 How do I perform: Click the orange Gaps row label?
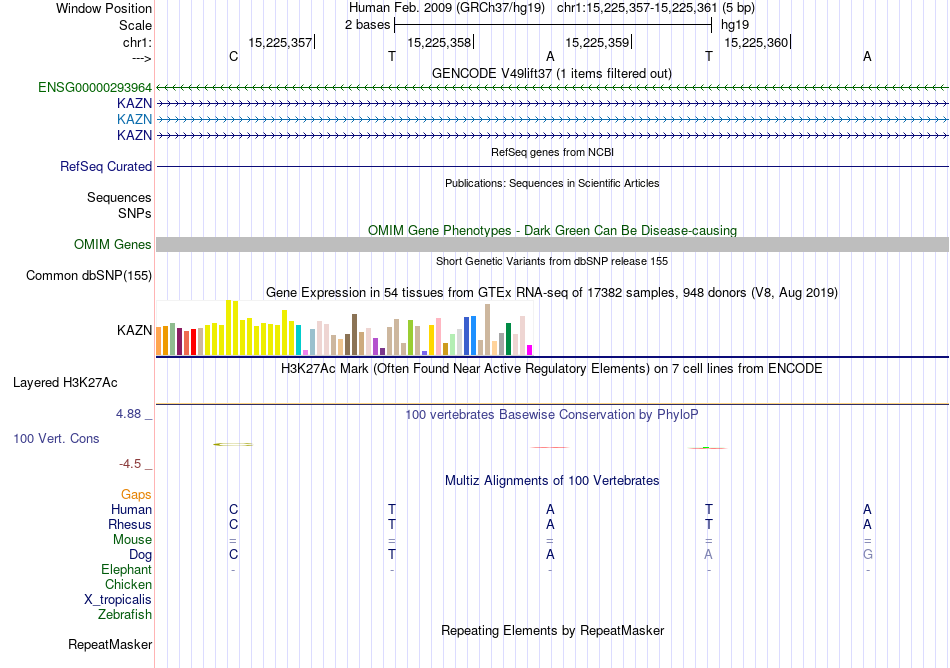[x=136, y=495]
